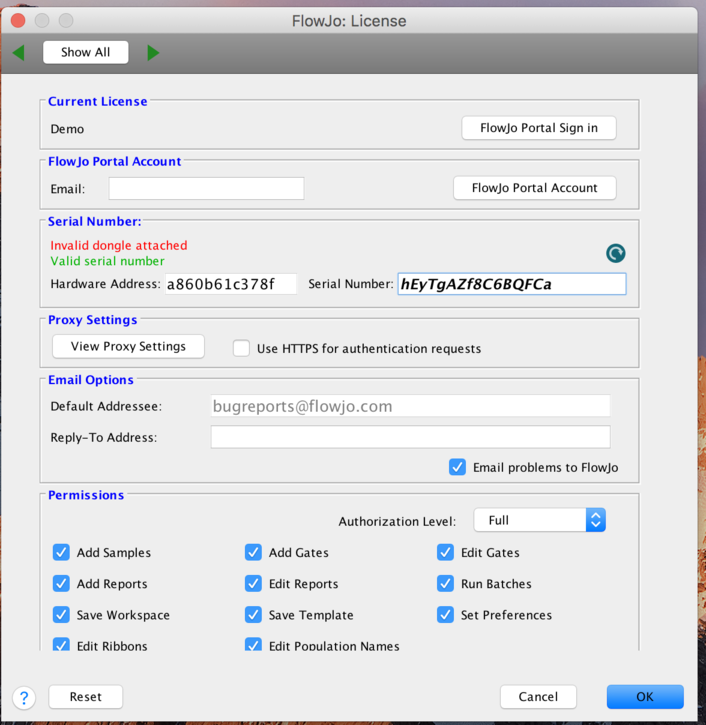Click the 'Permissions' section heading
This screenshot has width=706, height=725.
click(x=86, y=495)
